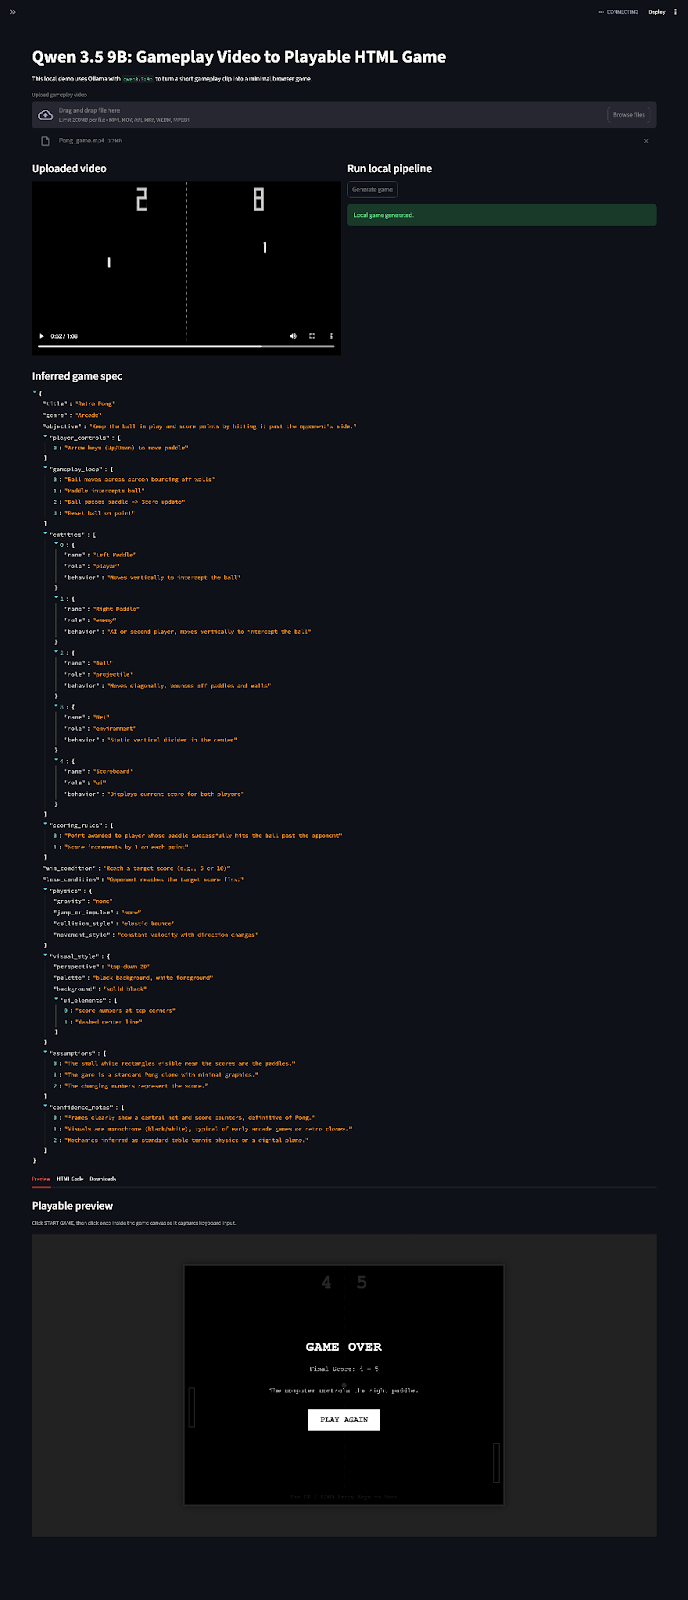This screenshot has width=688, height=1600.
Task: Click the cloud upload icon in the uploader
Action: 46,114
